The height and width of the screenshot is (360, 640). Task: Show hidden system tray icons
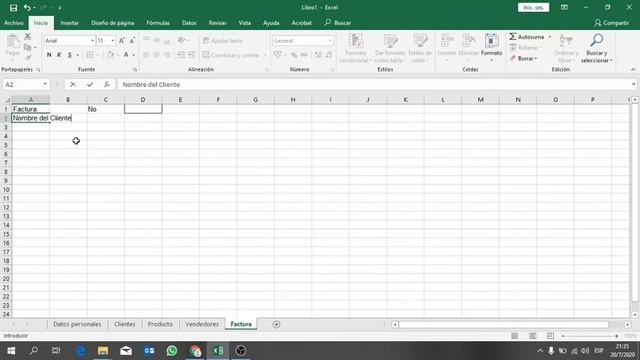click(540, 351)
